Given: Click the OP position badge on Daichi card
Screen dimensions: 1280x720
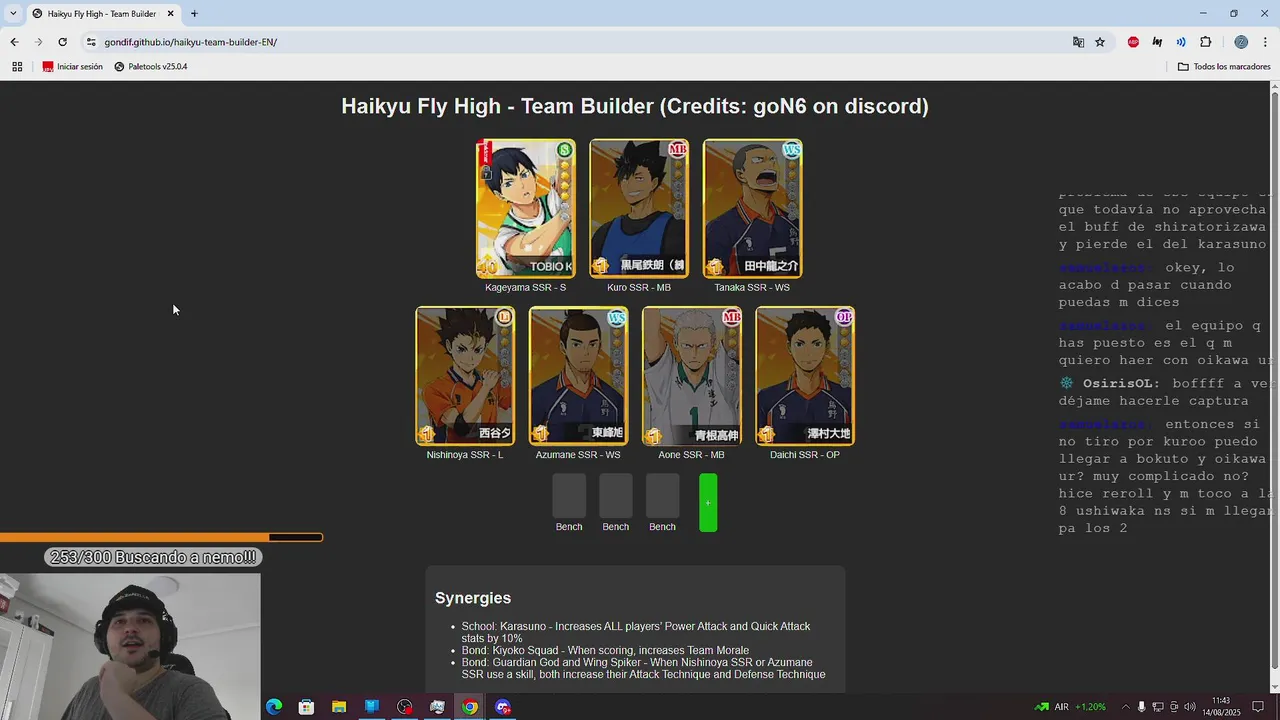Looking at the screenshot, I should (844, 317).
